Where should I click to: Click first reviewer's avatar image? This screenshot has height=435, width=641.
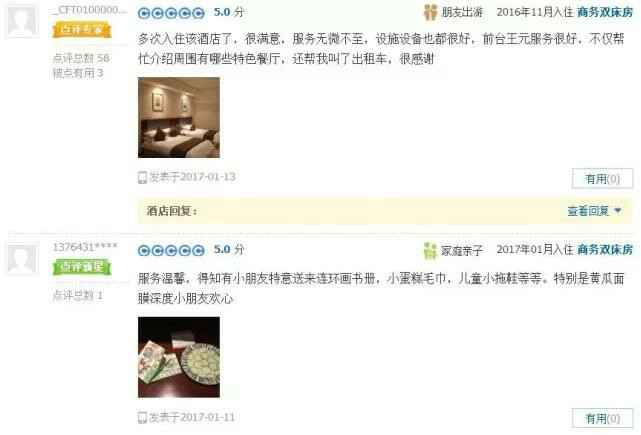point(22,20)
